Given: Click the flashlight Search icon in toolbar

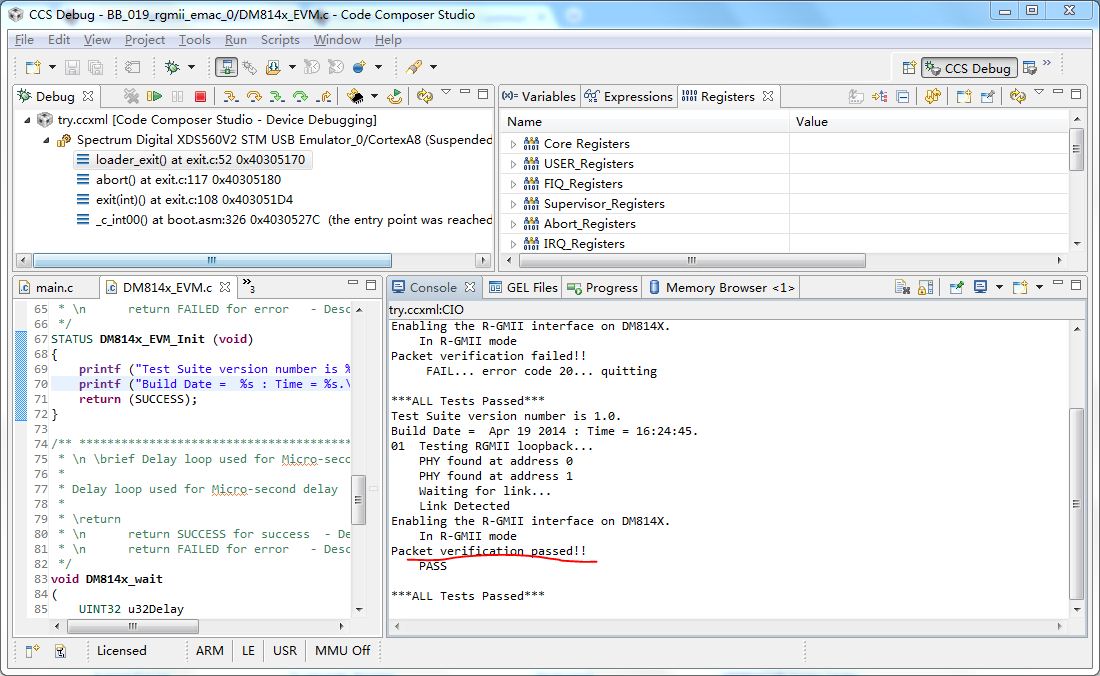Looking at the screenshot, I should [414, 67].
